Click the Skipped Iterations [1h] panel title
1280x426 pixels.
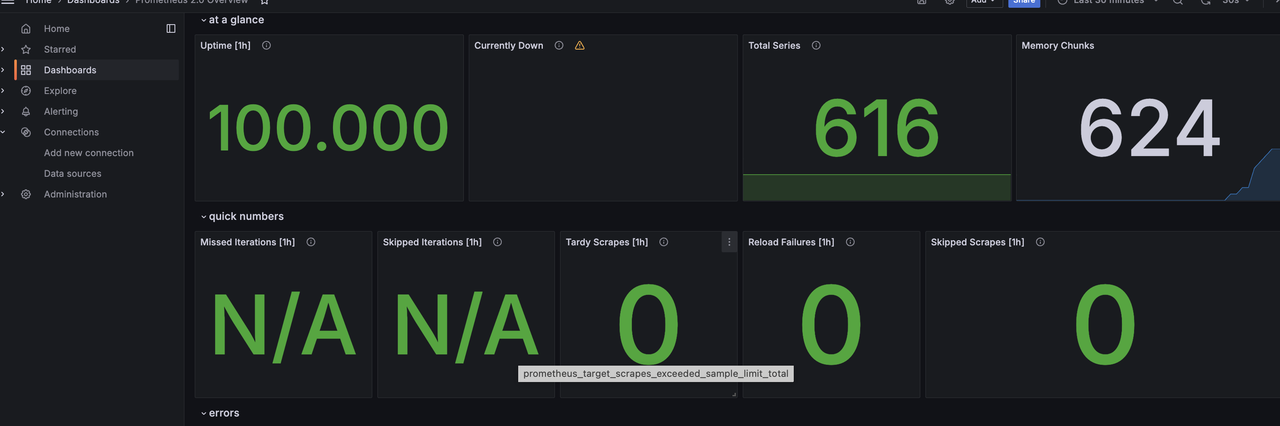(432, 242)
